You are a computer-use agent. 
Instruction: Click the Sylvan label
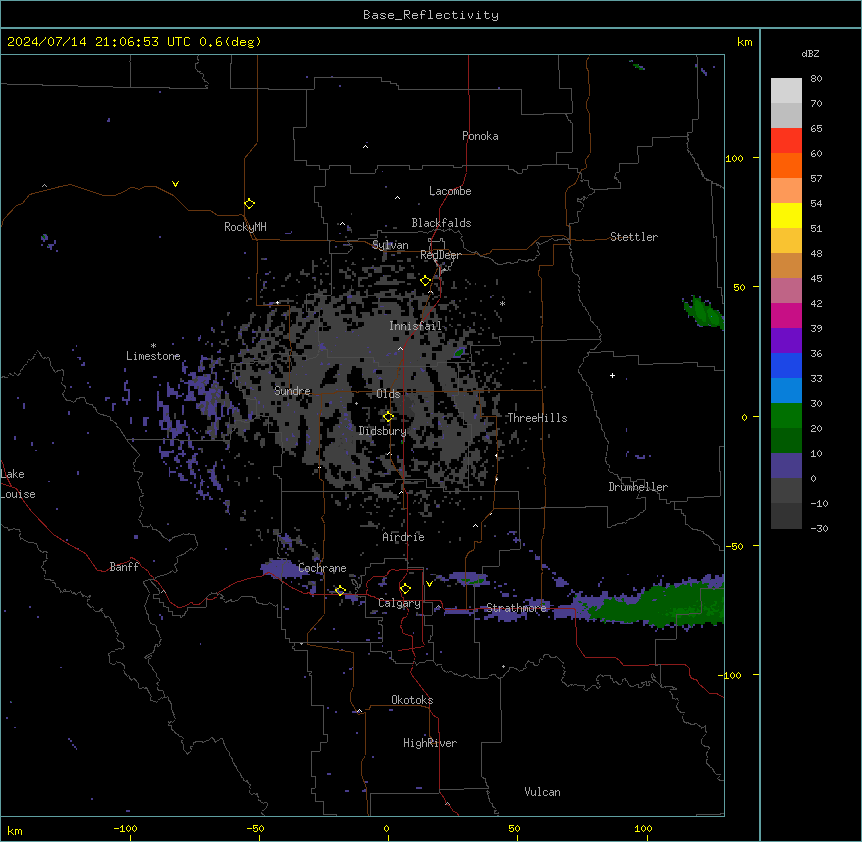[390, 245]
